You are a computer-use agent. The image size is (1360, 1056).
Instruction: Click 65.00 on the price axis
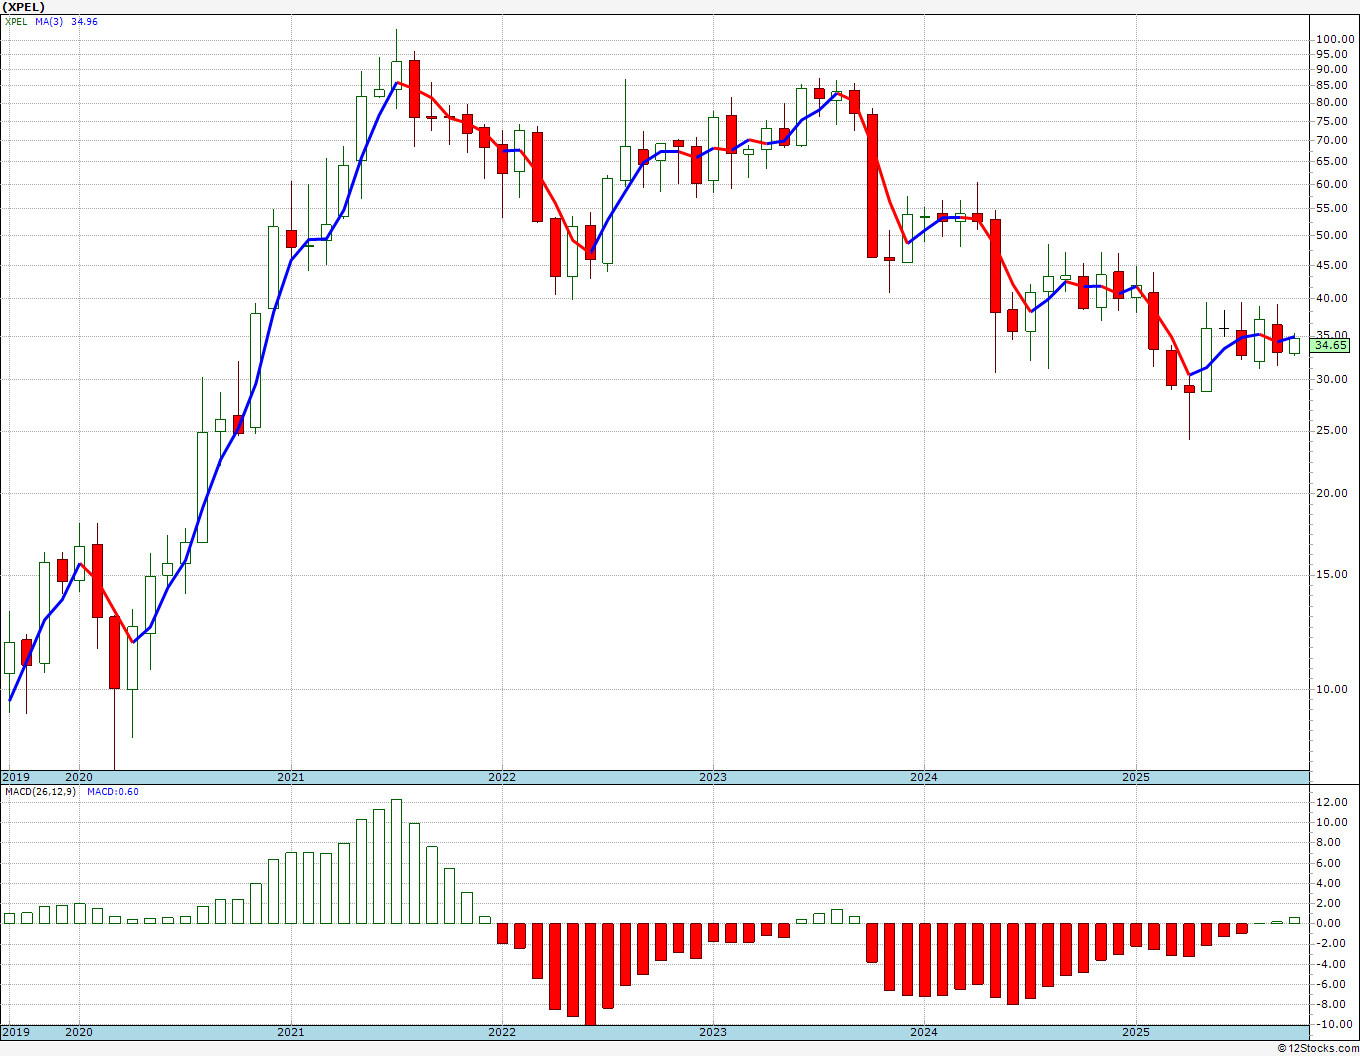point(1332,161)
